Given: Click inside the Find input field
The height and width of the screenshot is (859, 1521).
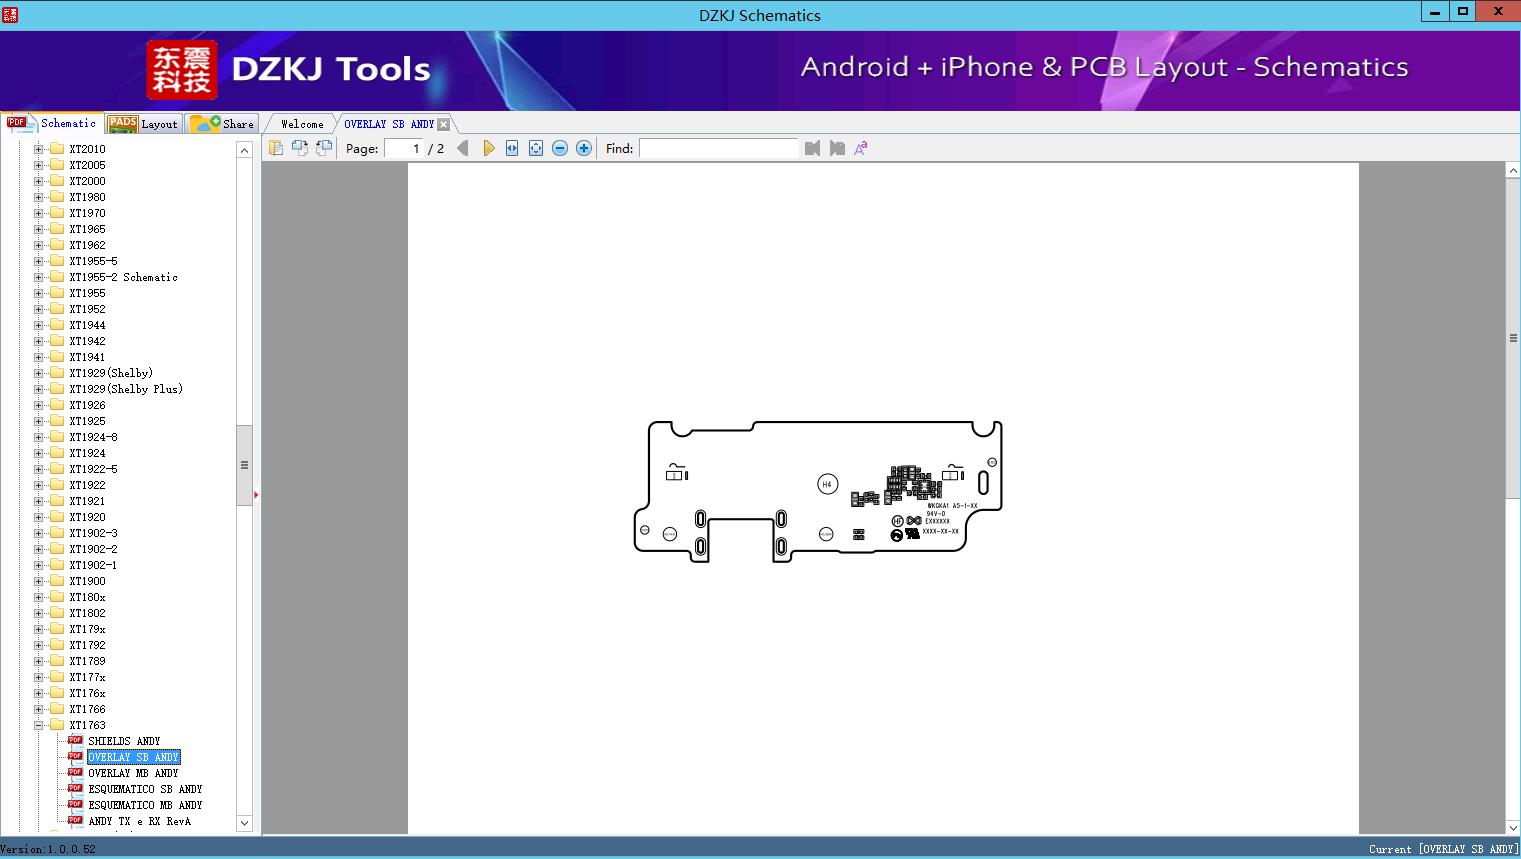Looking at the screenshot, I should [718, 148].
